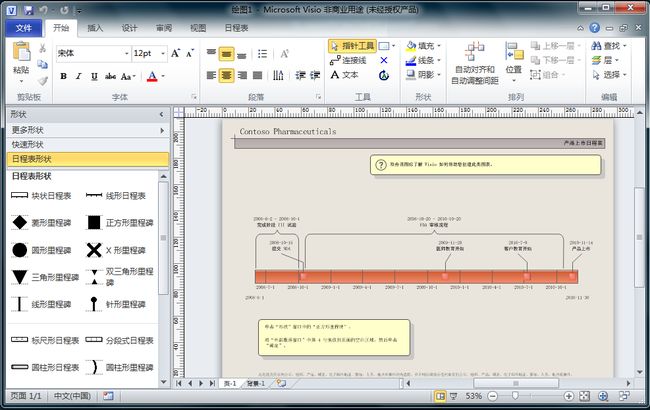
Task: Click the Fit Page to Window icon
Action: [585, 396]
